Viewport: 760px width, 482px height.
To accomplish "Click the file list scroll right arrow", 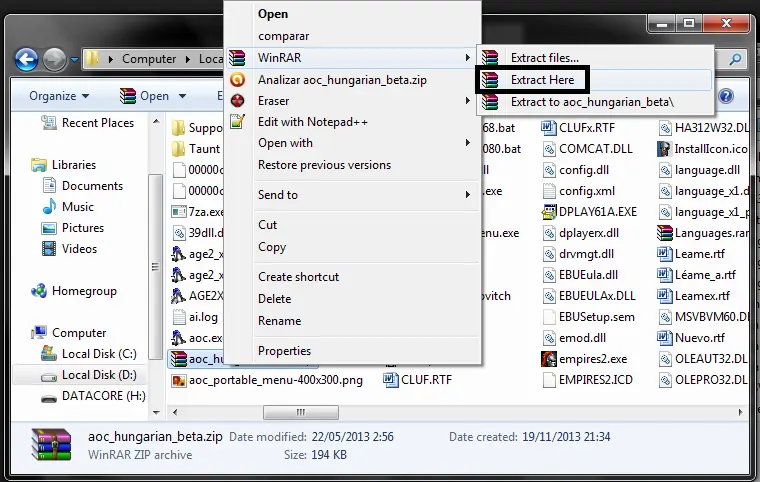I will 740,413.
